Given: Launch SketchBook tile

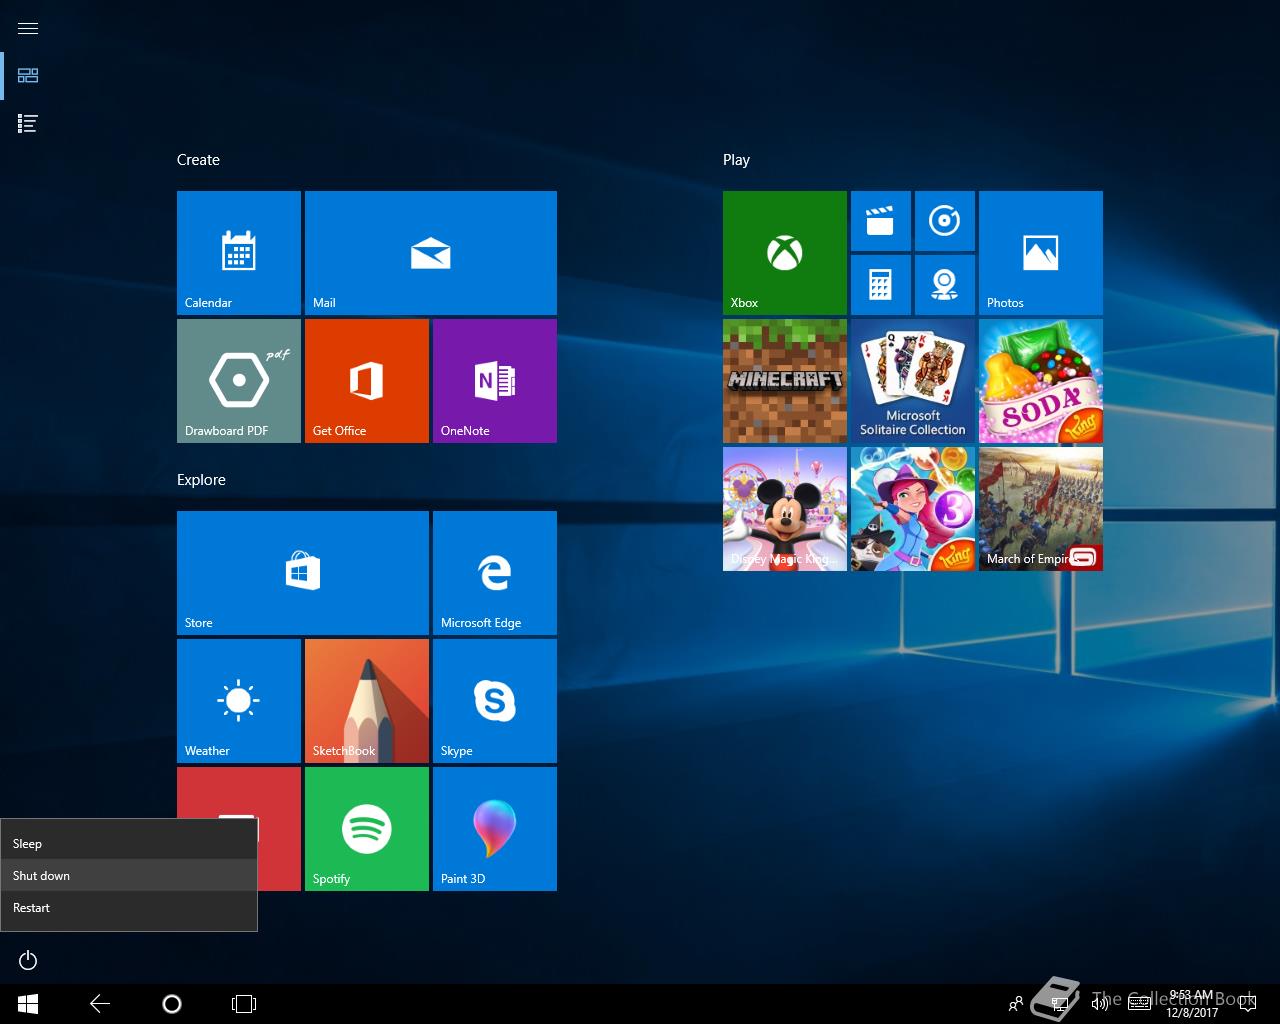Looking at the screenshot, I should point(367,701).
